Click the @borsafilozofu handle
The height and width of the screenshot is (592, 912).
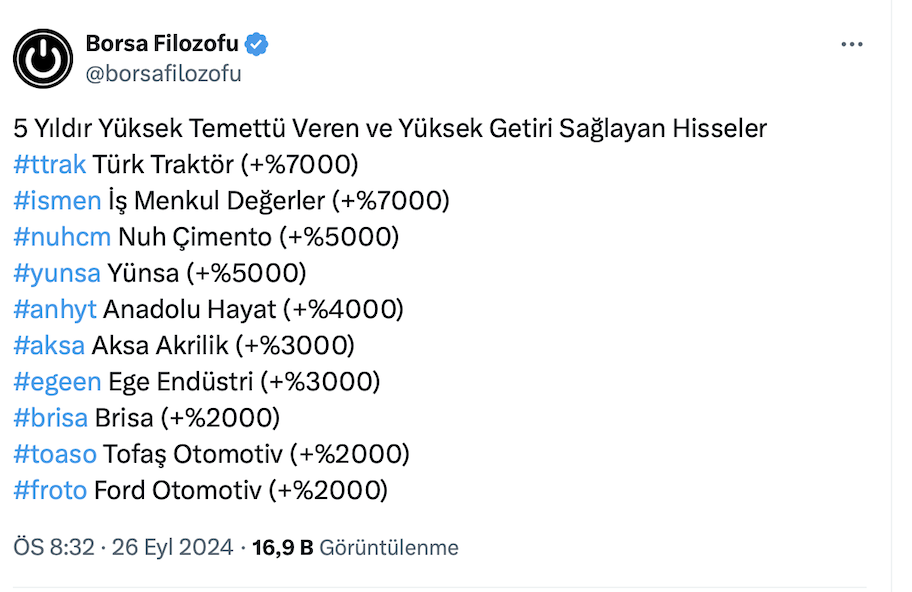163,73
